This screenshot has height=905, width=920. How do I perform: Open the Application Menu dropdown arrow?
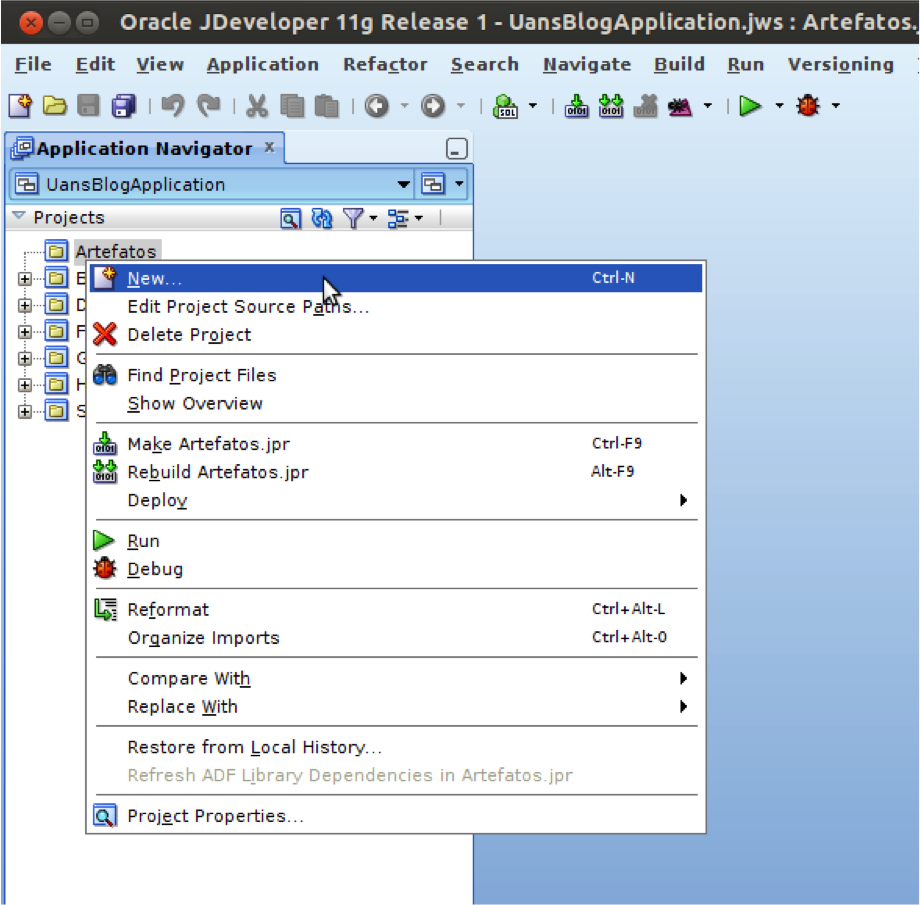[x=459, y=184]
